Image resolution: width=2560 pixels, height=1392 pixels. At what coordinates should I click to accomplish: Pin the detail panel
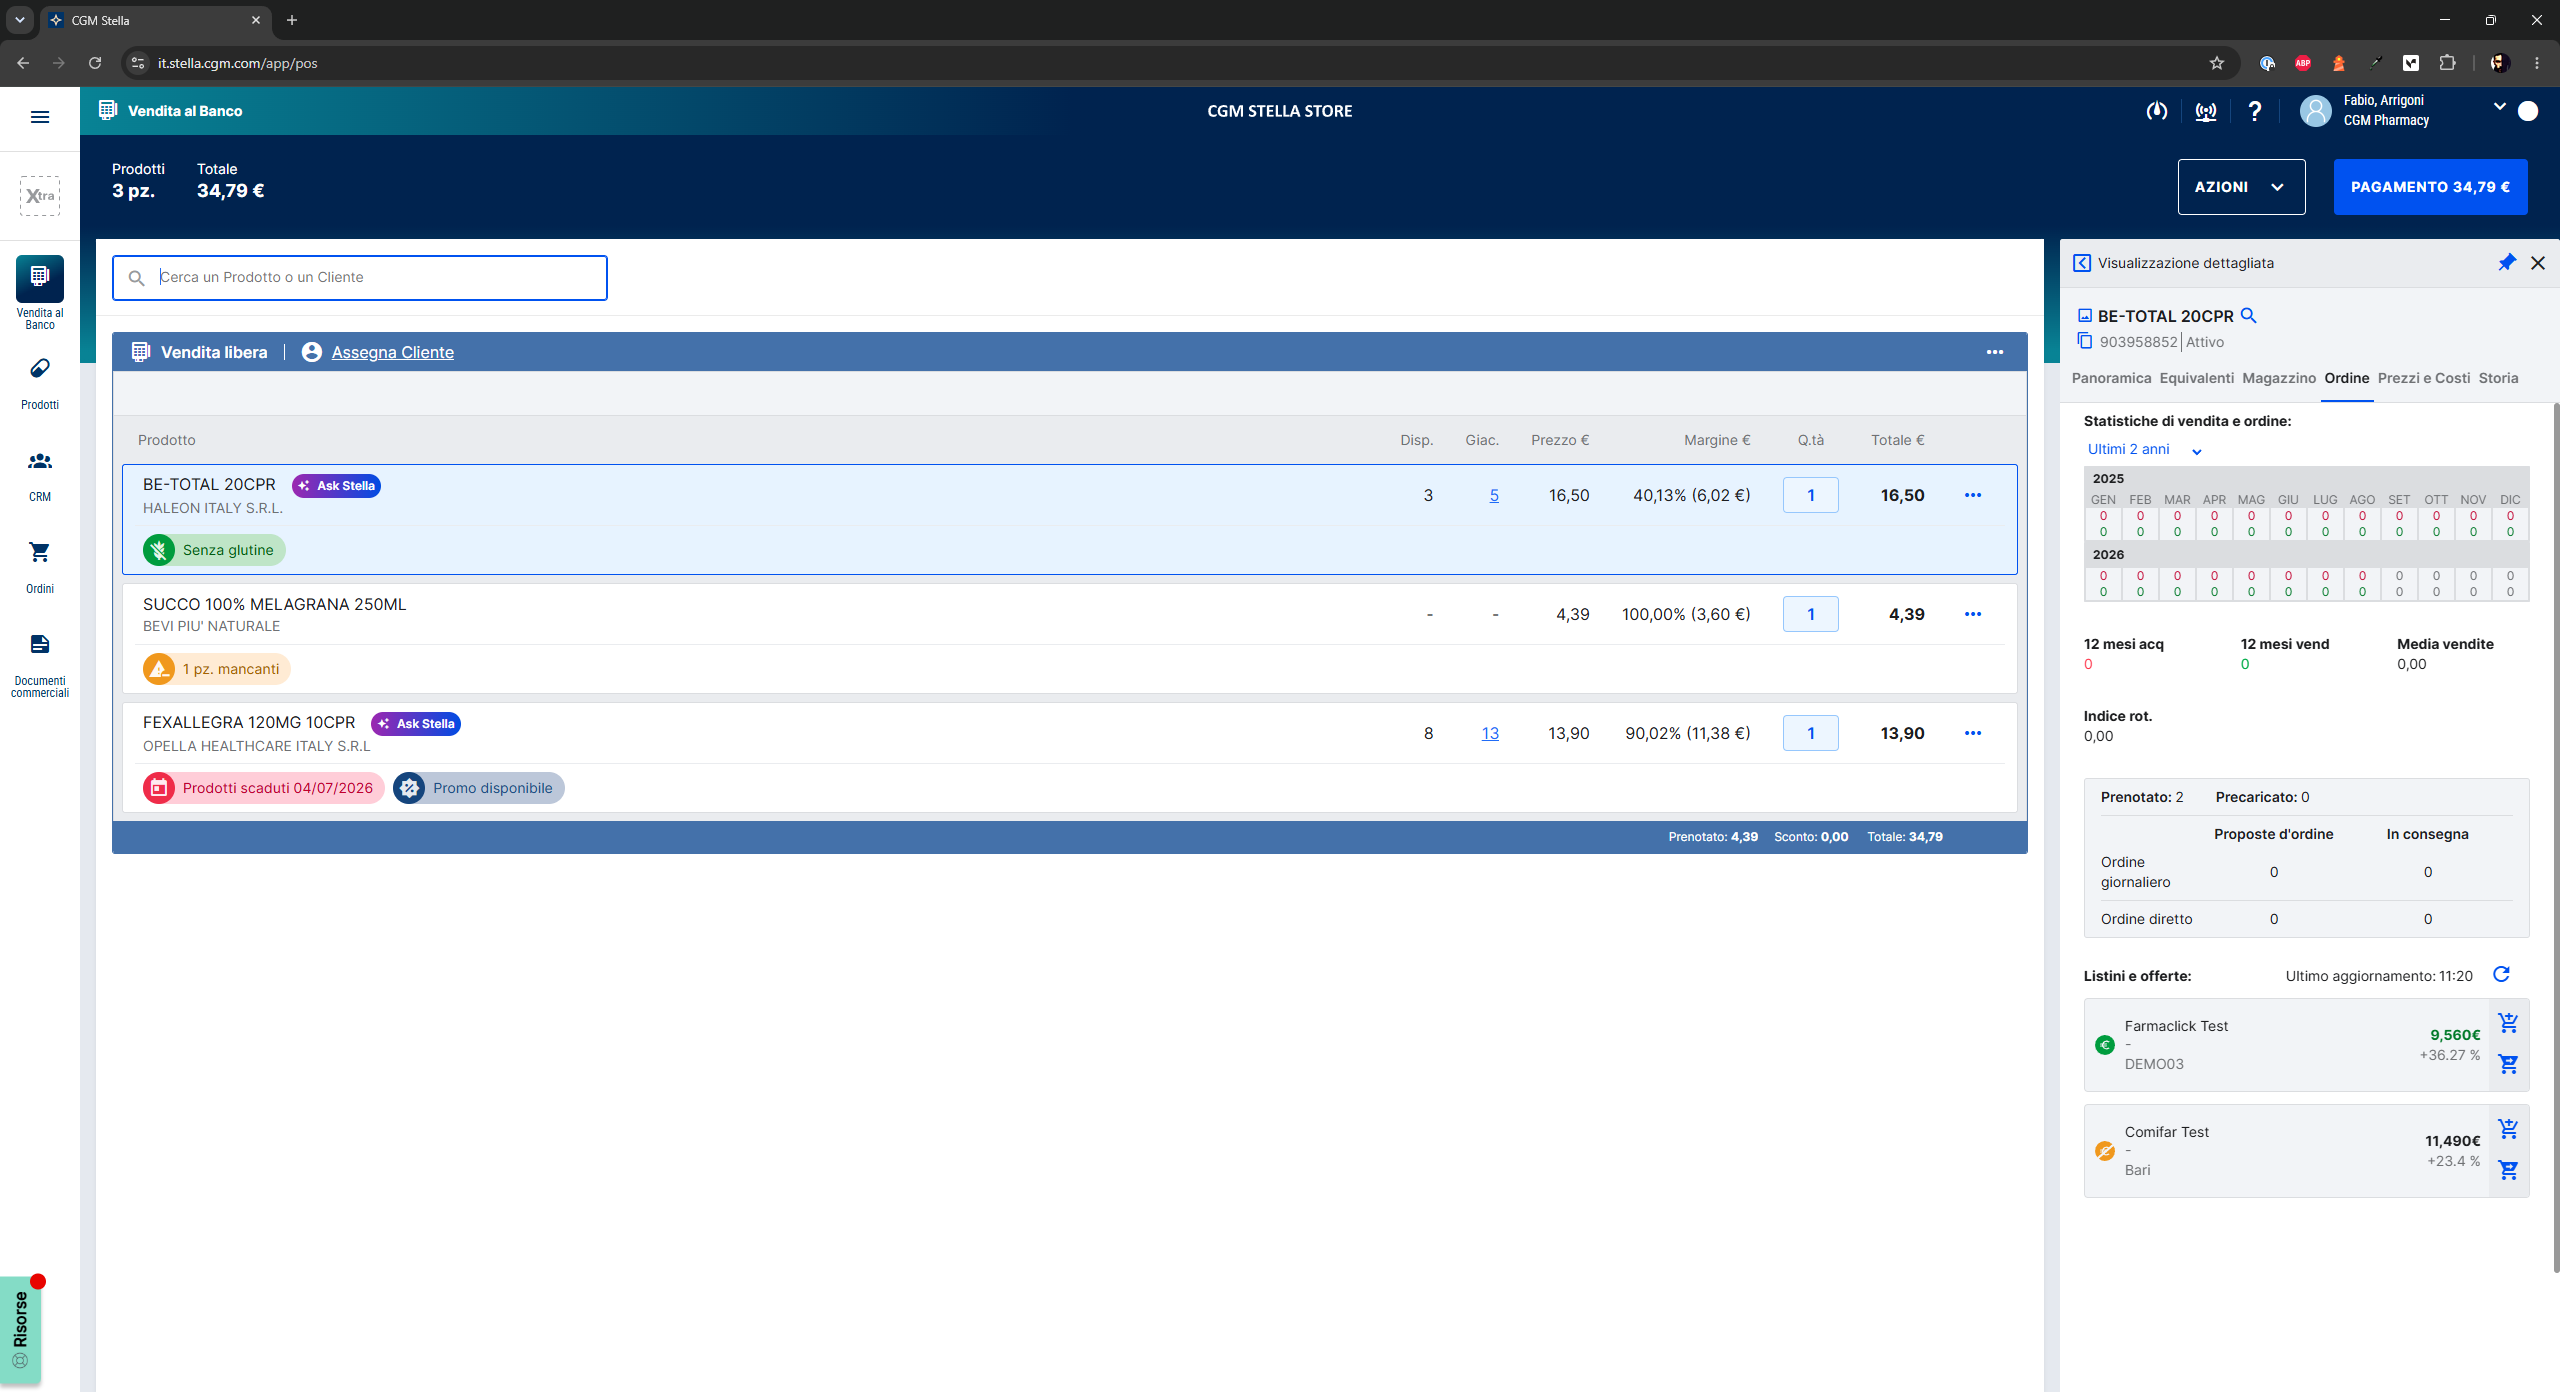coord(2506,263)
